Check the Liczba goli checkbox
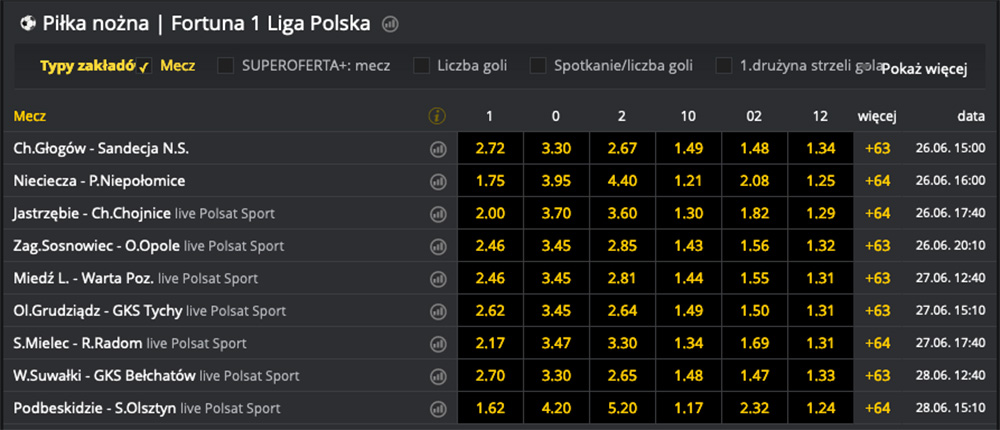The image size is (1000, 430). [421, 66]
